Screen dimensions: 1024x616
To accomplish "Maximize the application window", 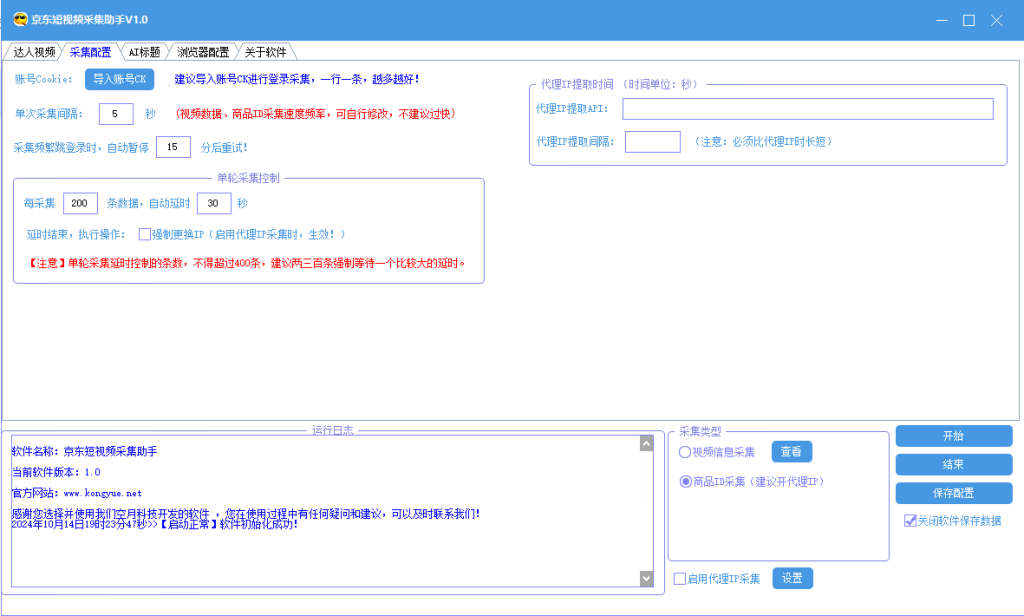I will [969, 20].
